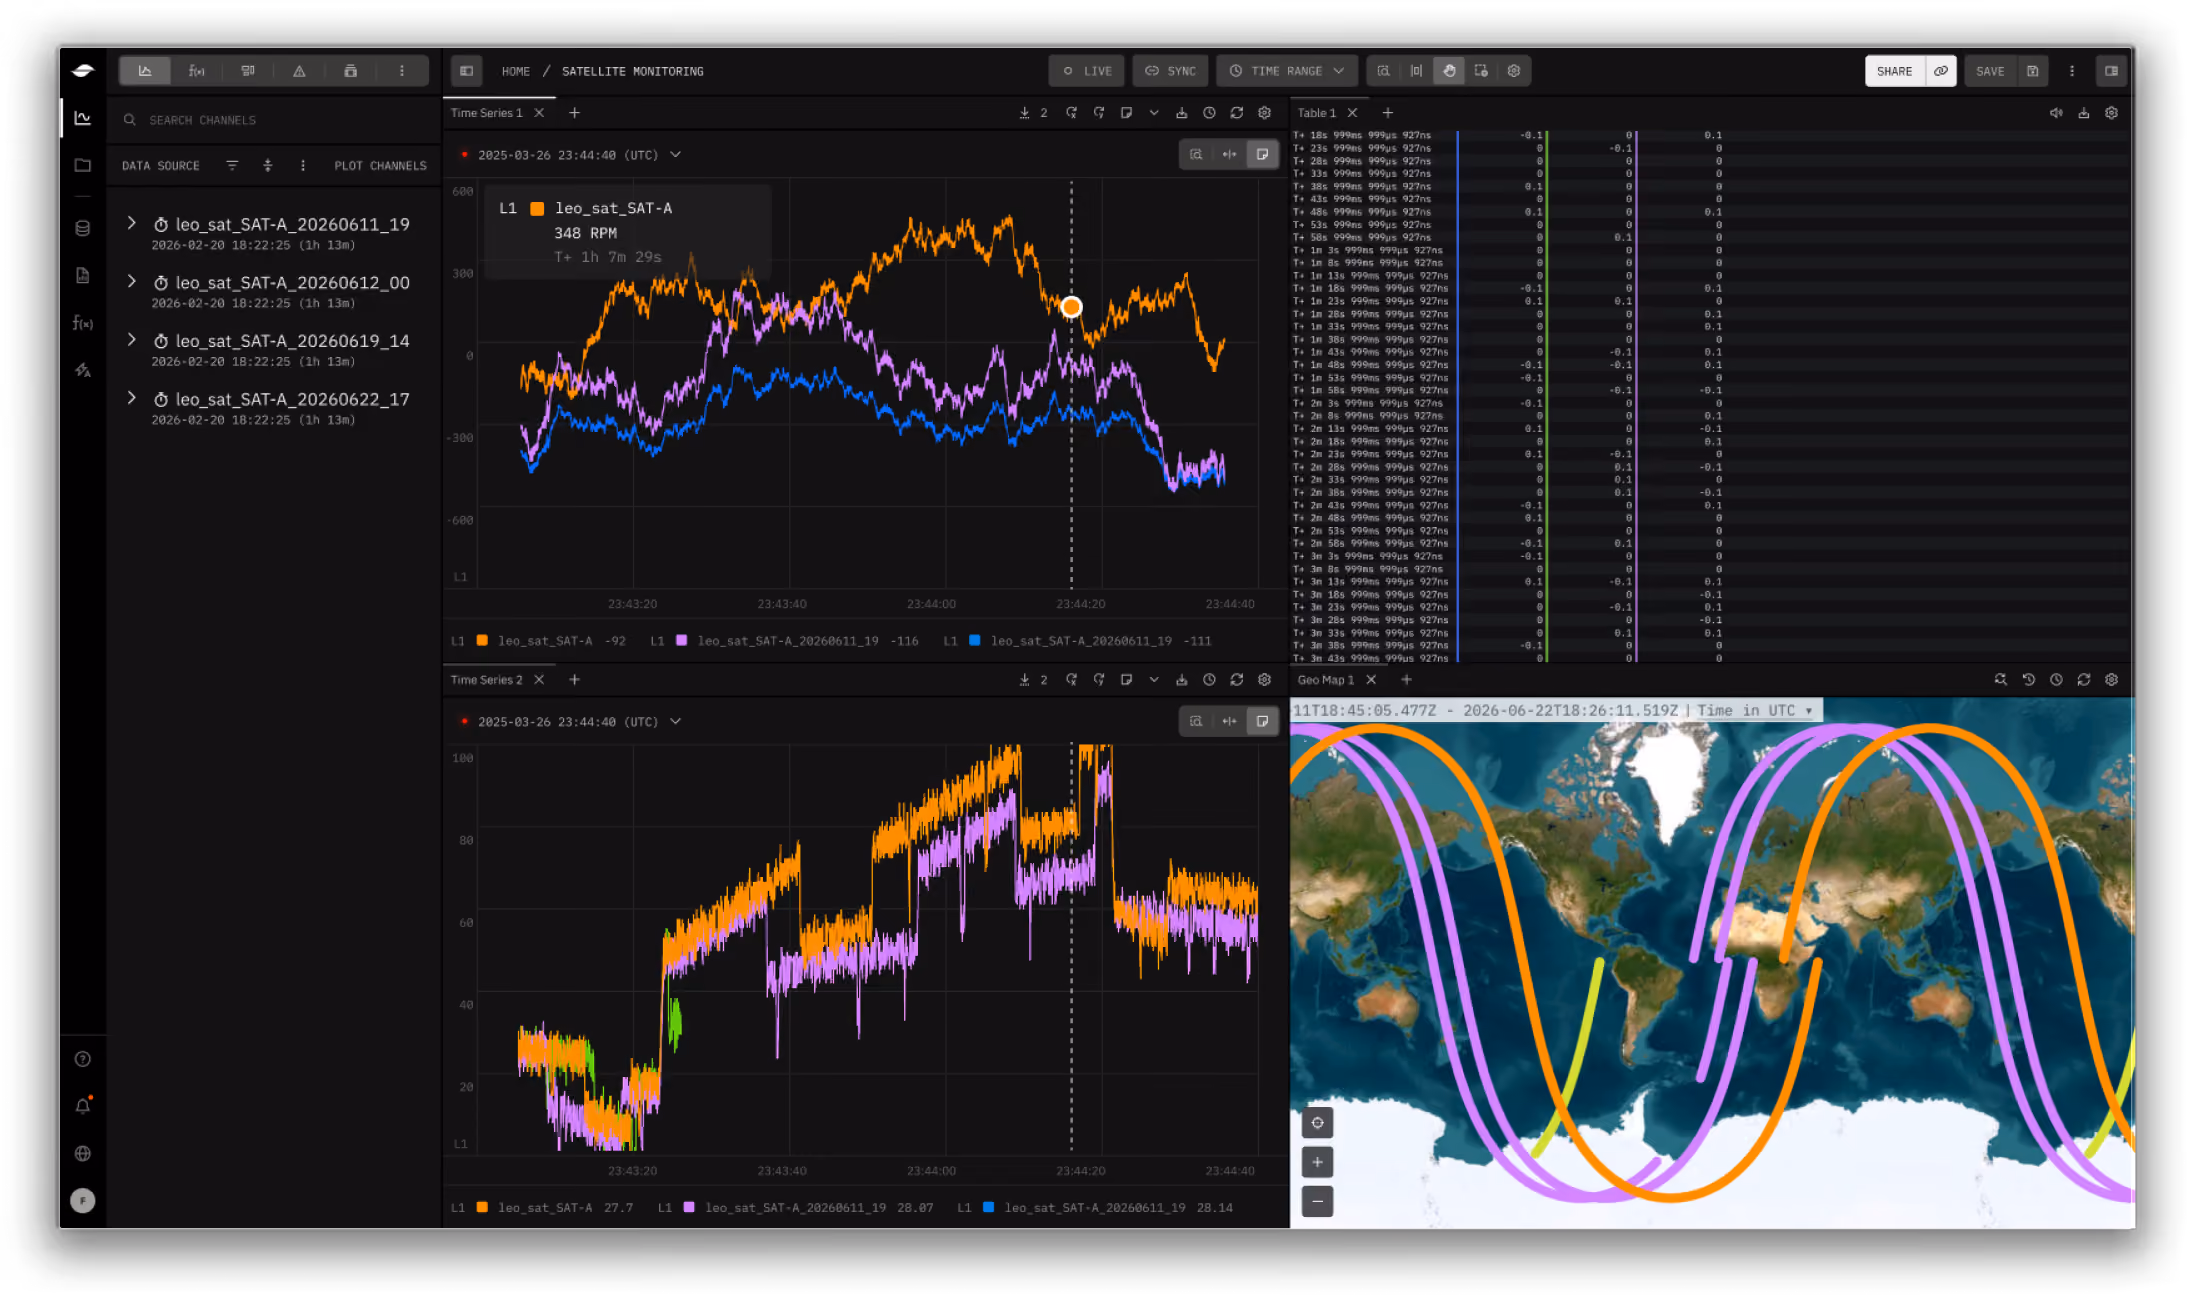Expand leo_sat_SAT-A_20260619_14 data source
Screen dimensions: 2195x1300
131,340
